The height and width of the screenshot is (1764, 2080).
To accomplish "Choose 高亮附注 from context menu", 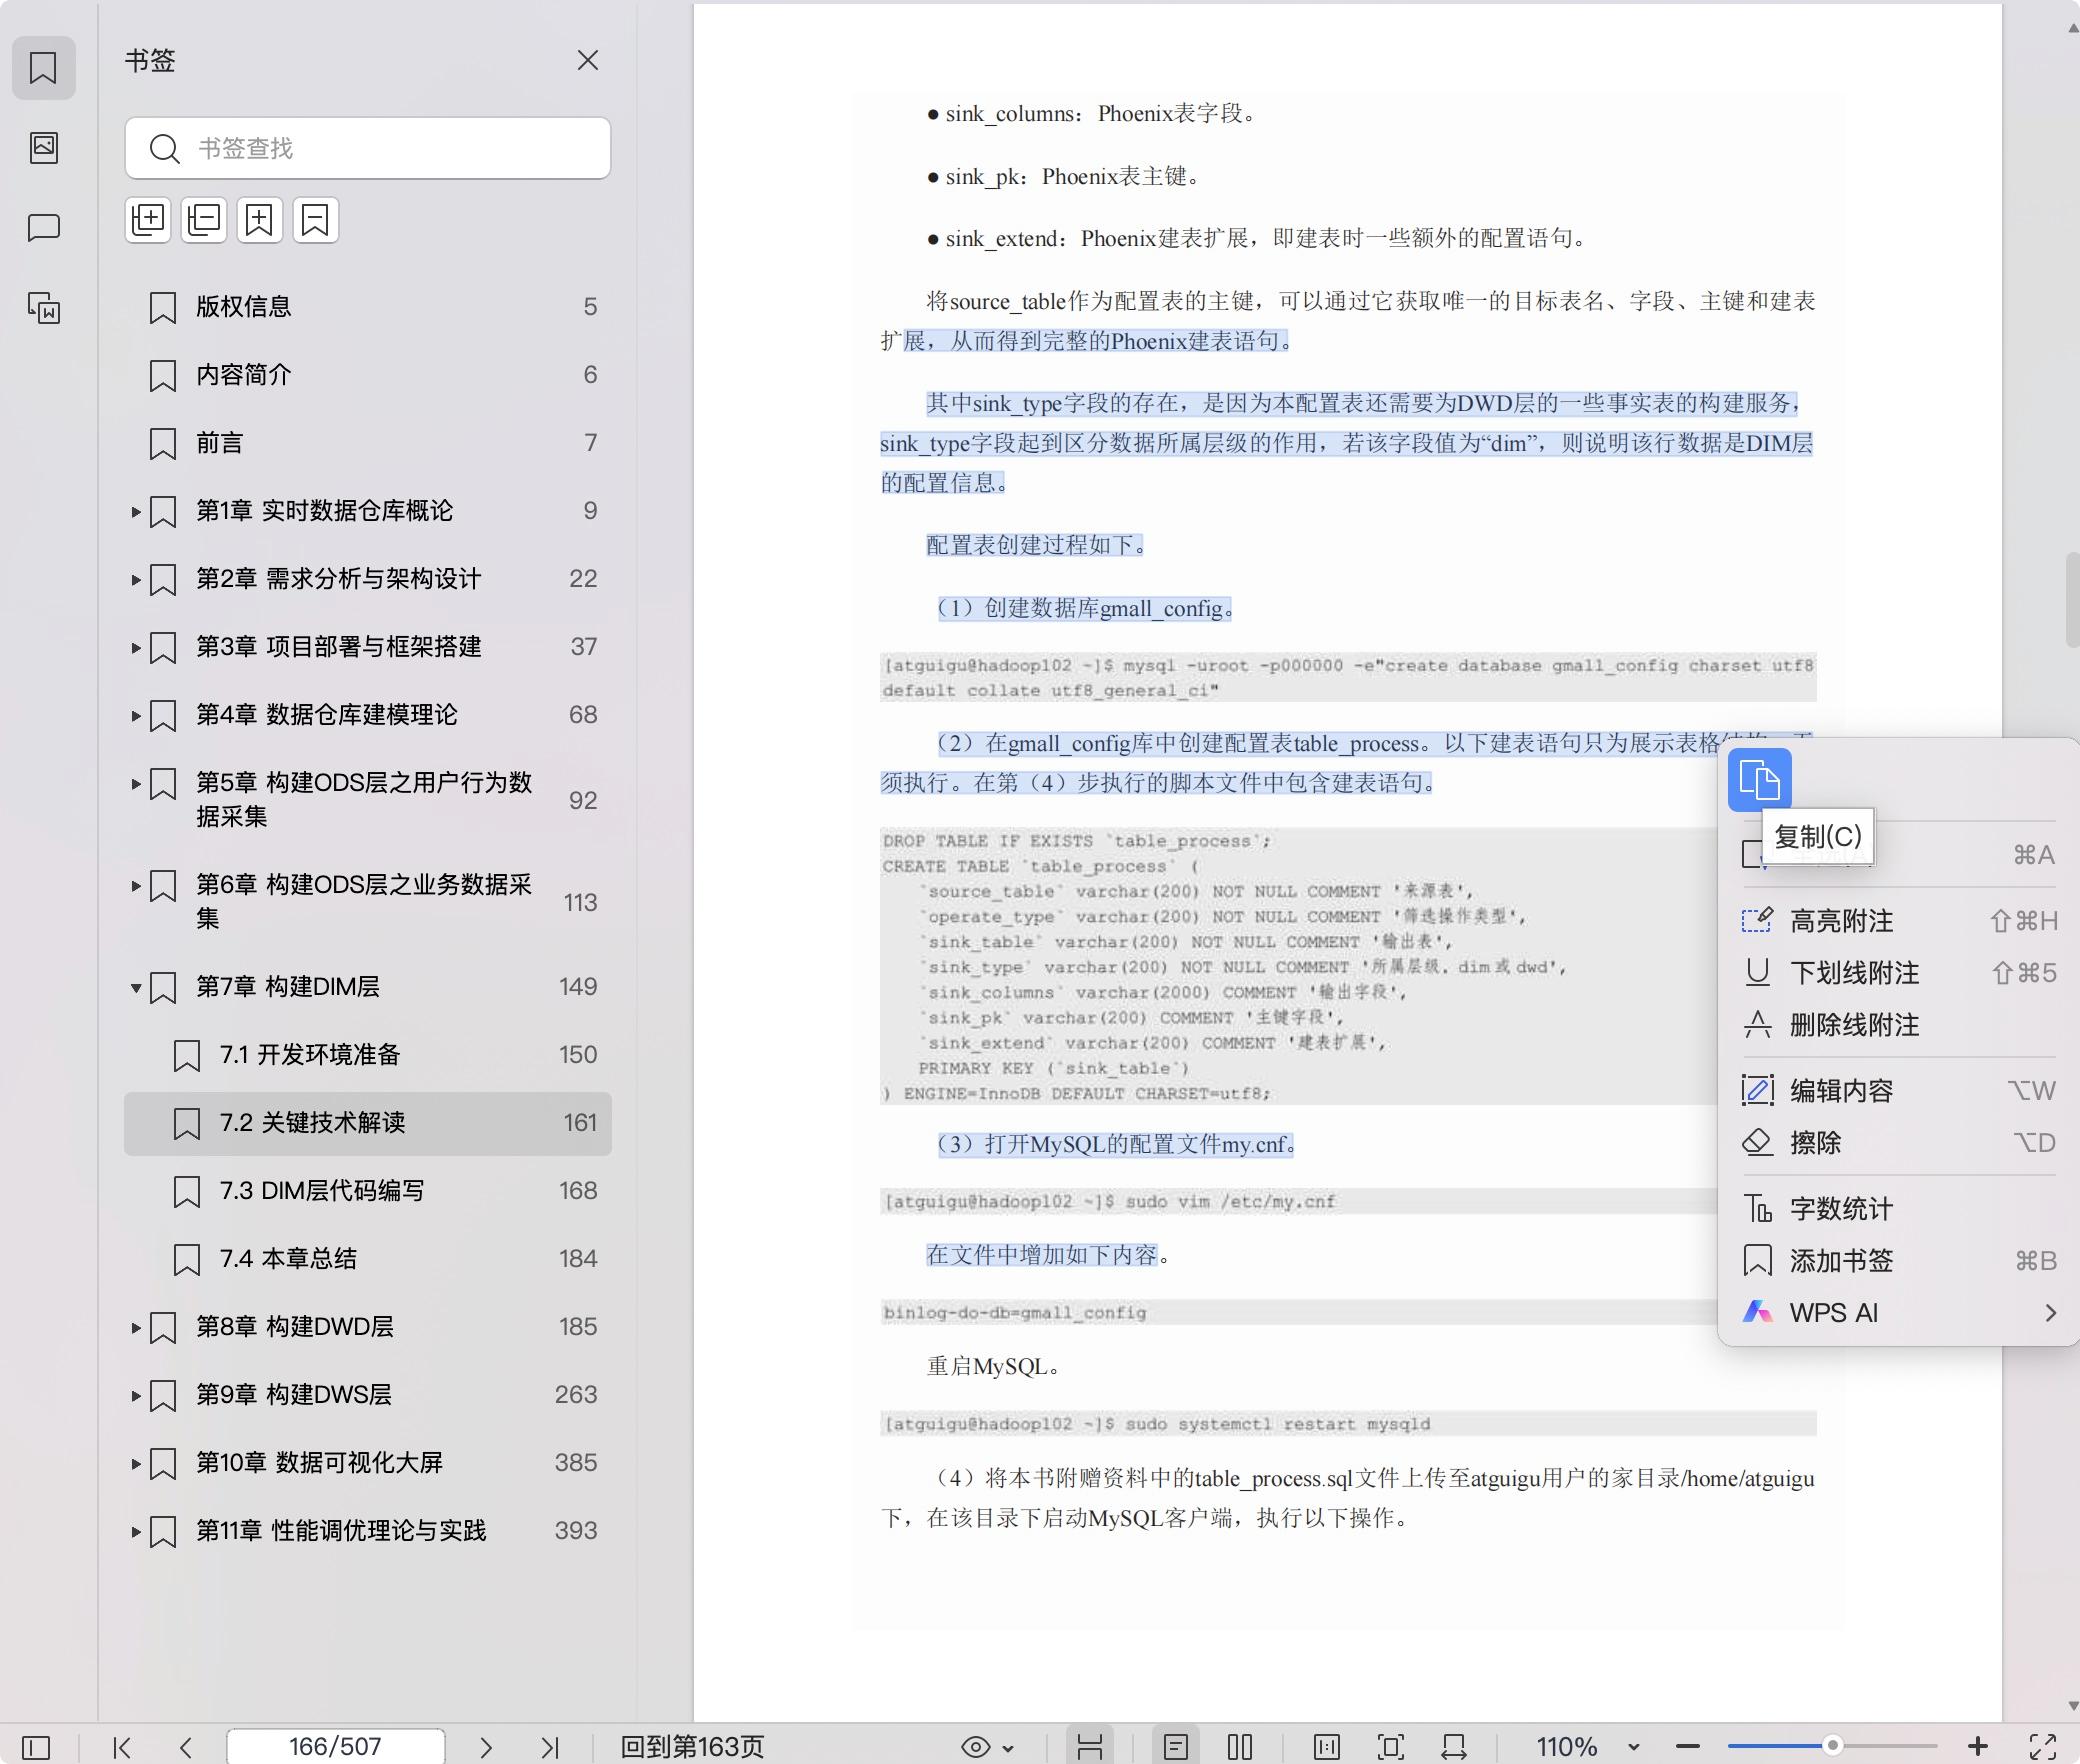I will pyautogui.click(x=1841, y=921).
